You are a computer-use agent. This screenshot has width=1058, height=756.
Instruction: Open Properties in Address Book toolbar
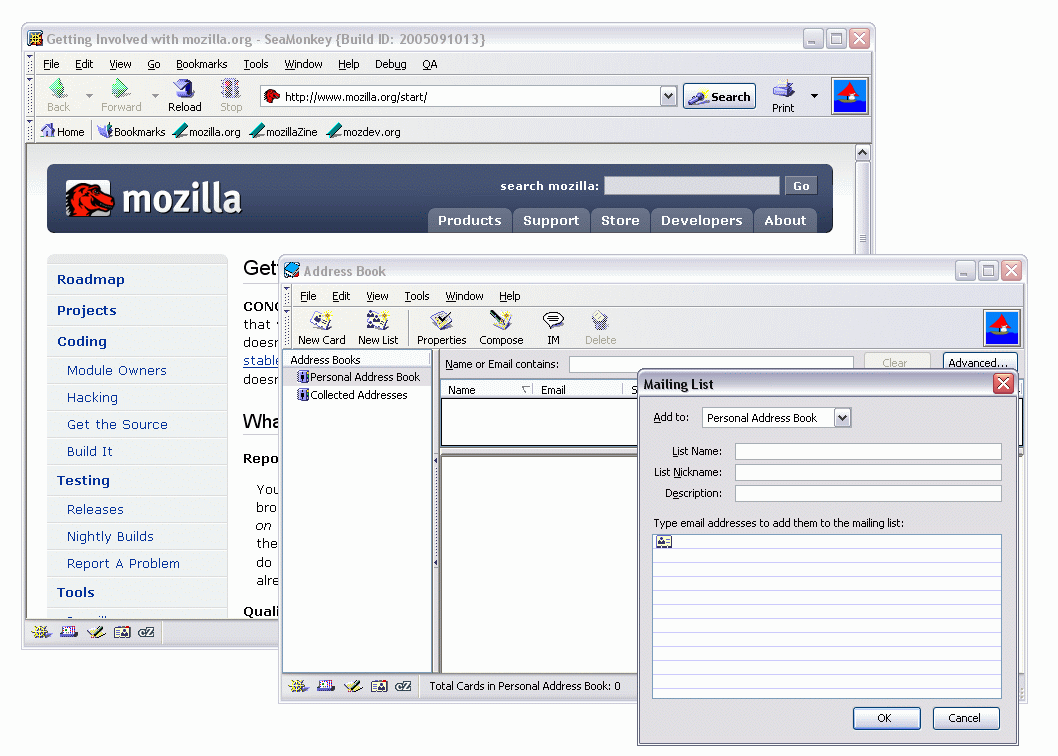tap(441, 328)
